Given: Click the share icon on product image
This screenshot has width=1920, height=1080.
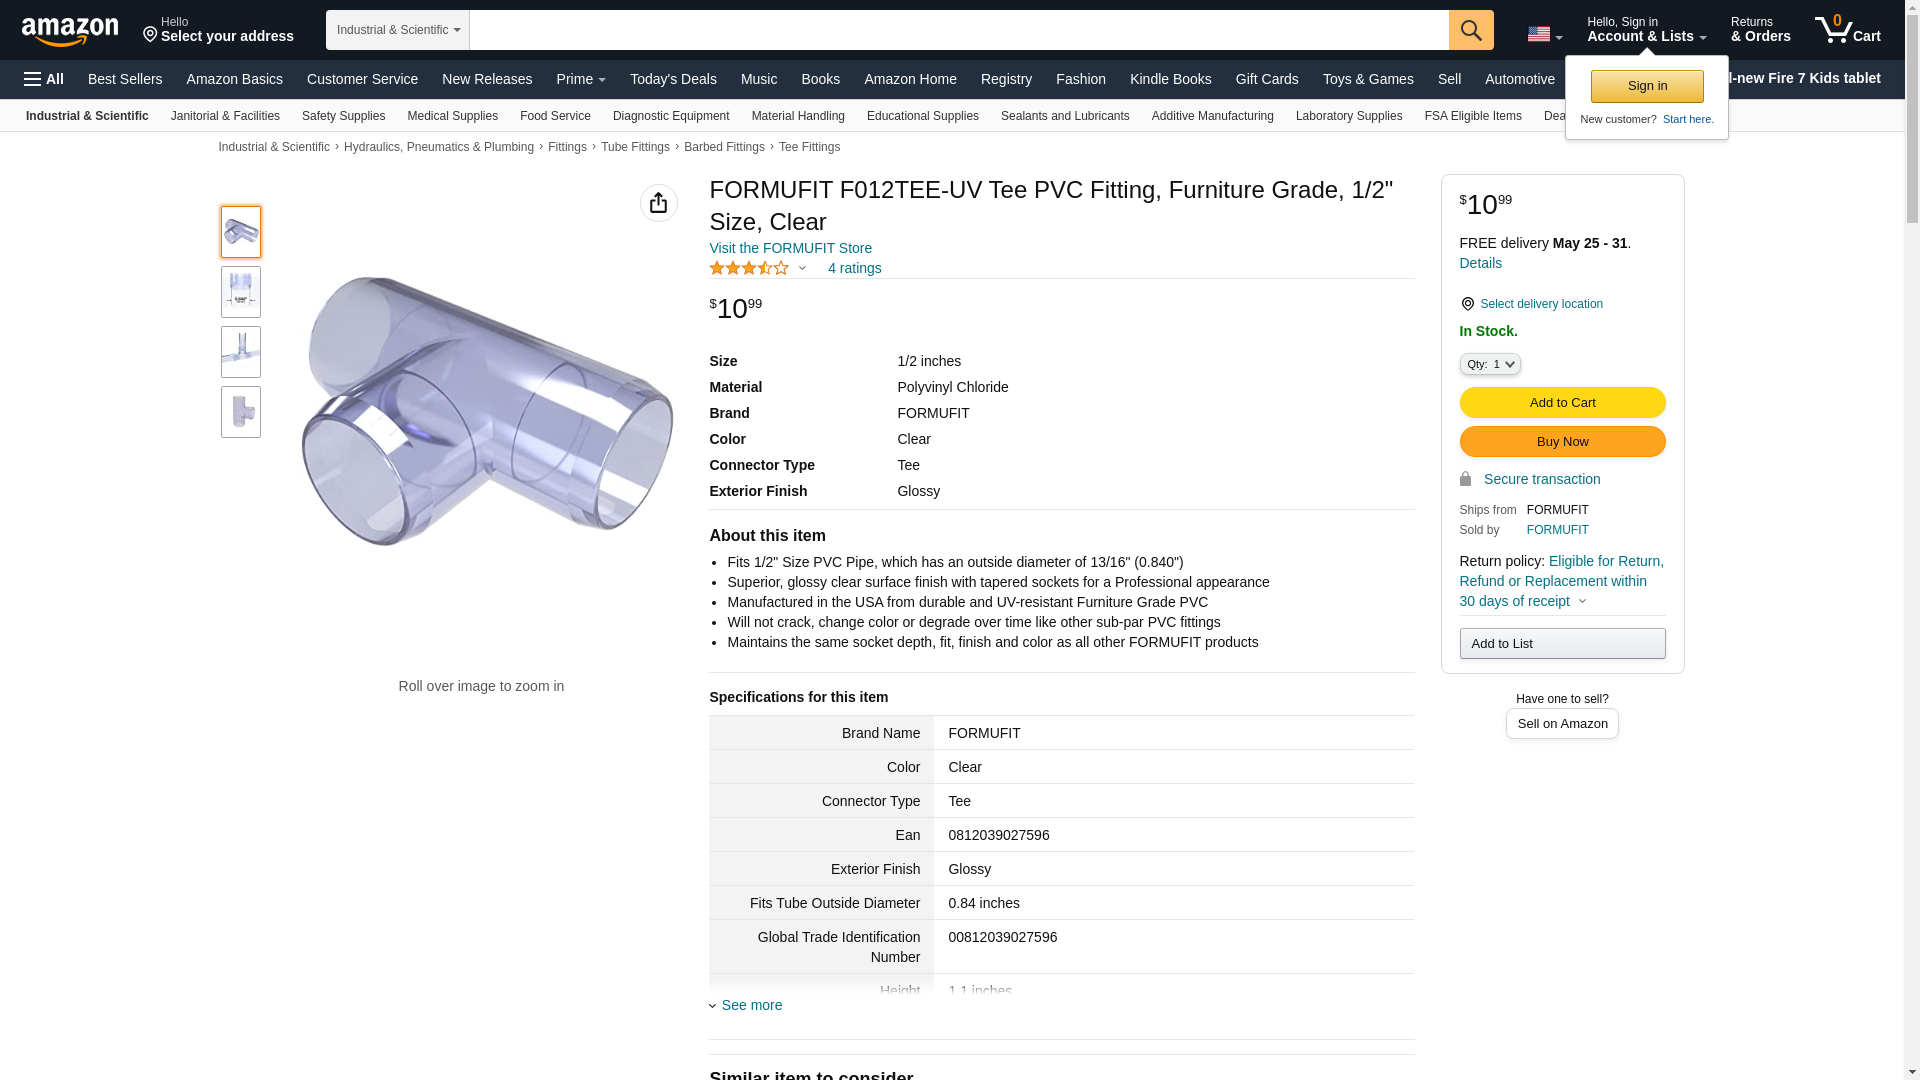Looking at the screenshot, I should (658, 203).
